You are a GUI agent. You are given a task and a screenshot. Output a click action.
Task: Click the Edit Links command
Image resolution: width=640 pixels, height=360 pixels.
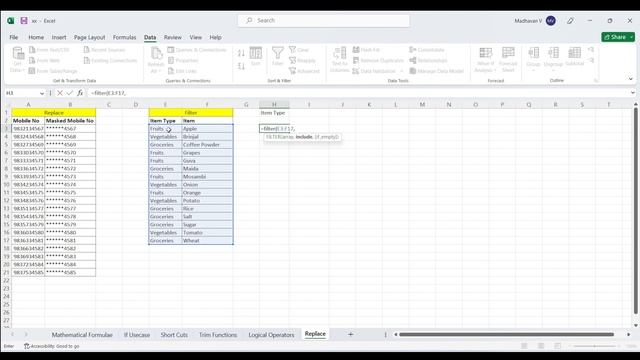click(182, 71)
